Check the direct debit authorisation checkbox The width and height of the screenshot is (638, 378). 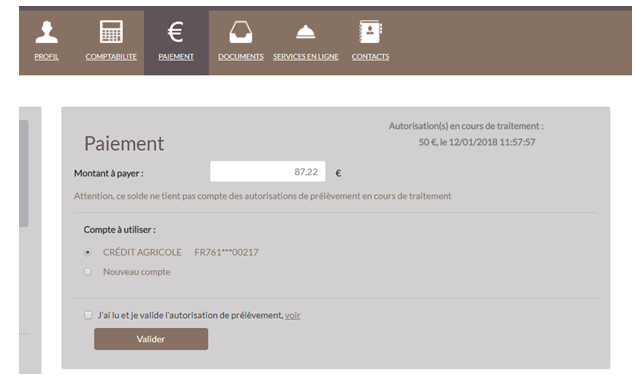[x=88, y=315]
